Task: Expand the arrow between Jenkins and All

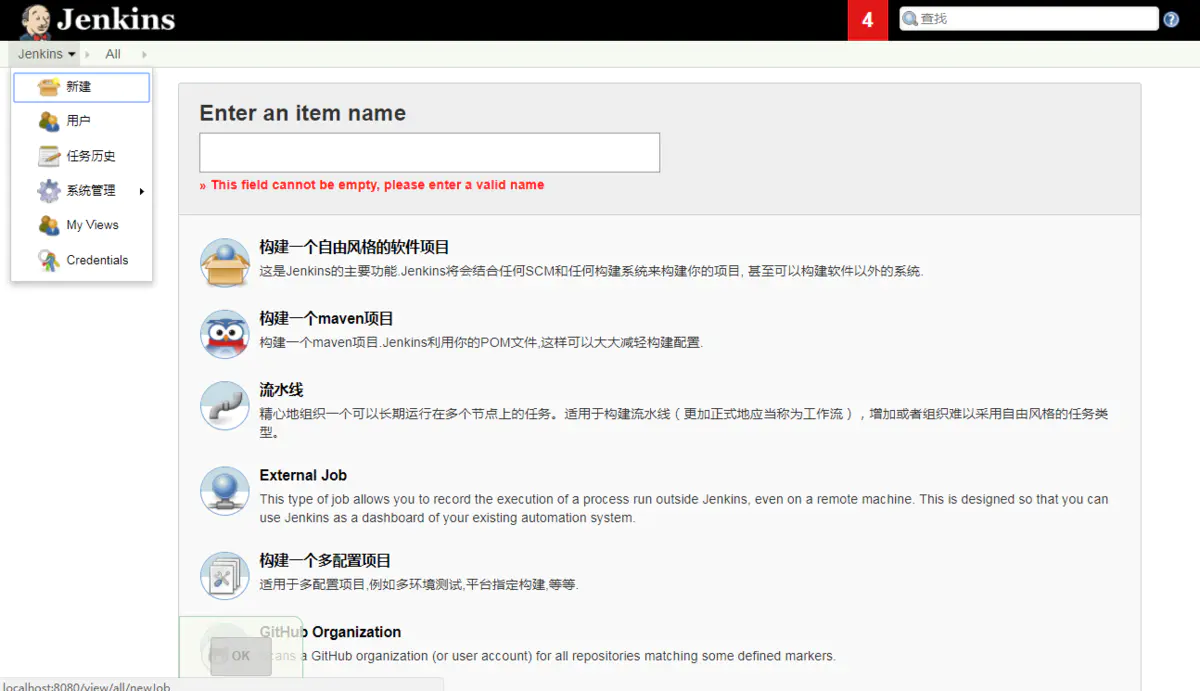Action: coord(87,55)
